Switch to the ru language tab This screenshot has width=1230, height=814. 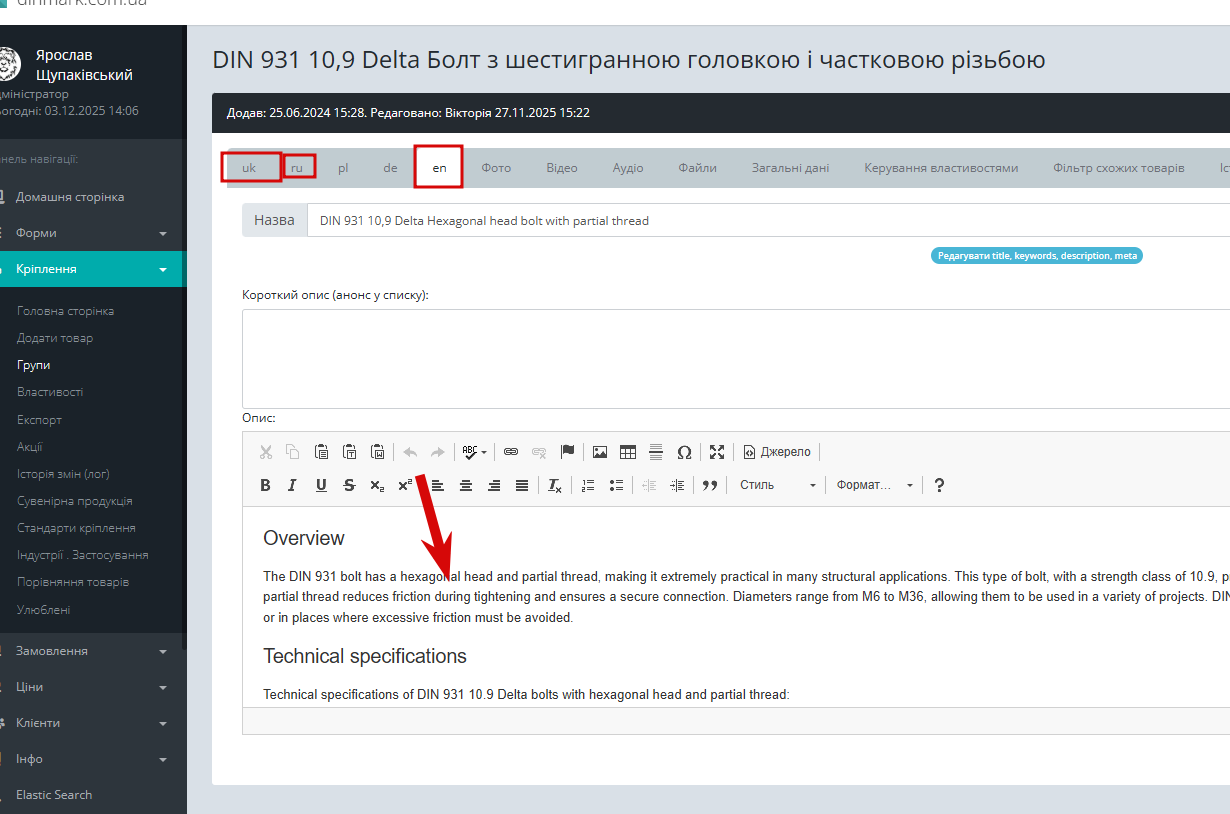[x=297, y=168]
